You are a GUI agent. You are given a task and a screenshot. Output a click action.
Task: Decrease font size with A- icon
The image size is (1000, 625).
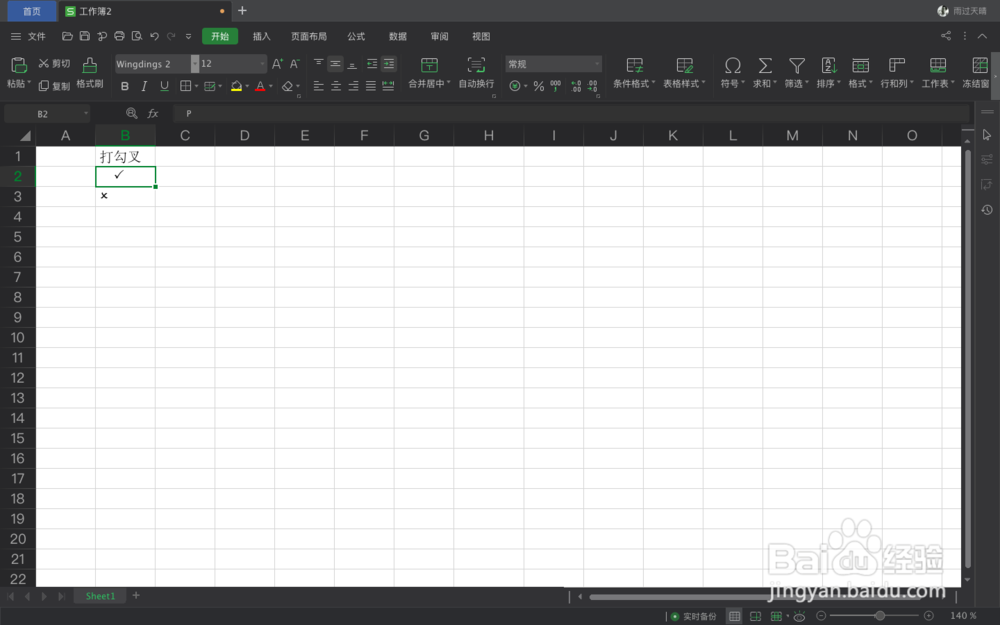(x=294, y=64)
